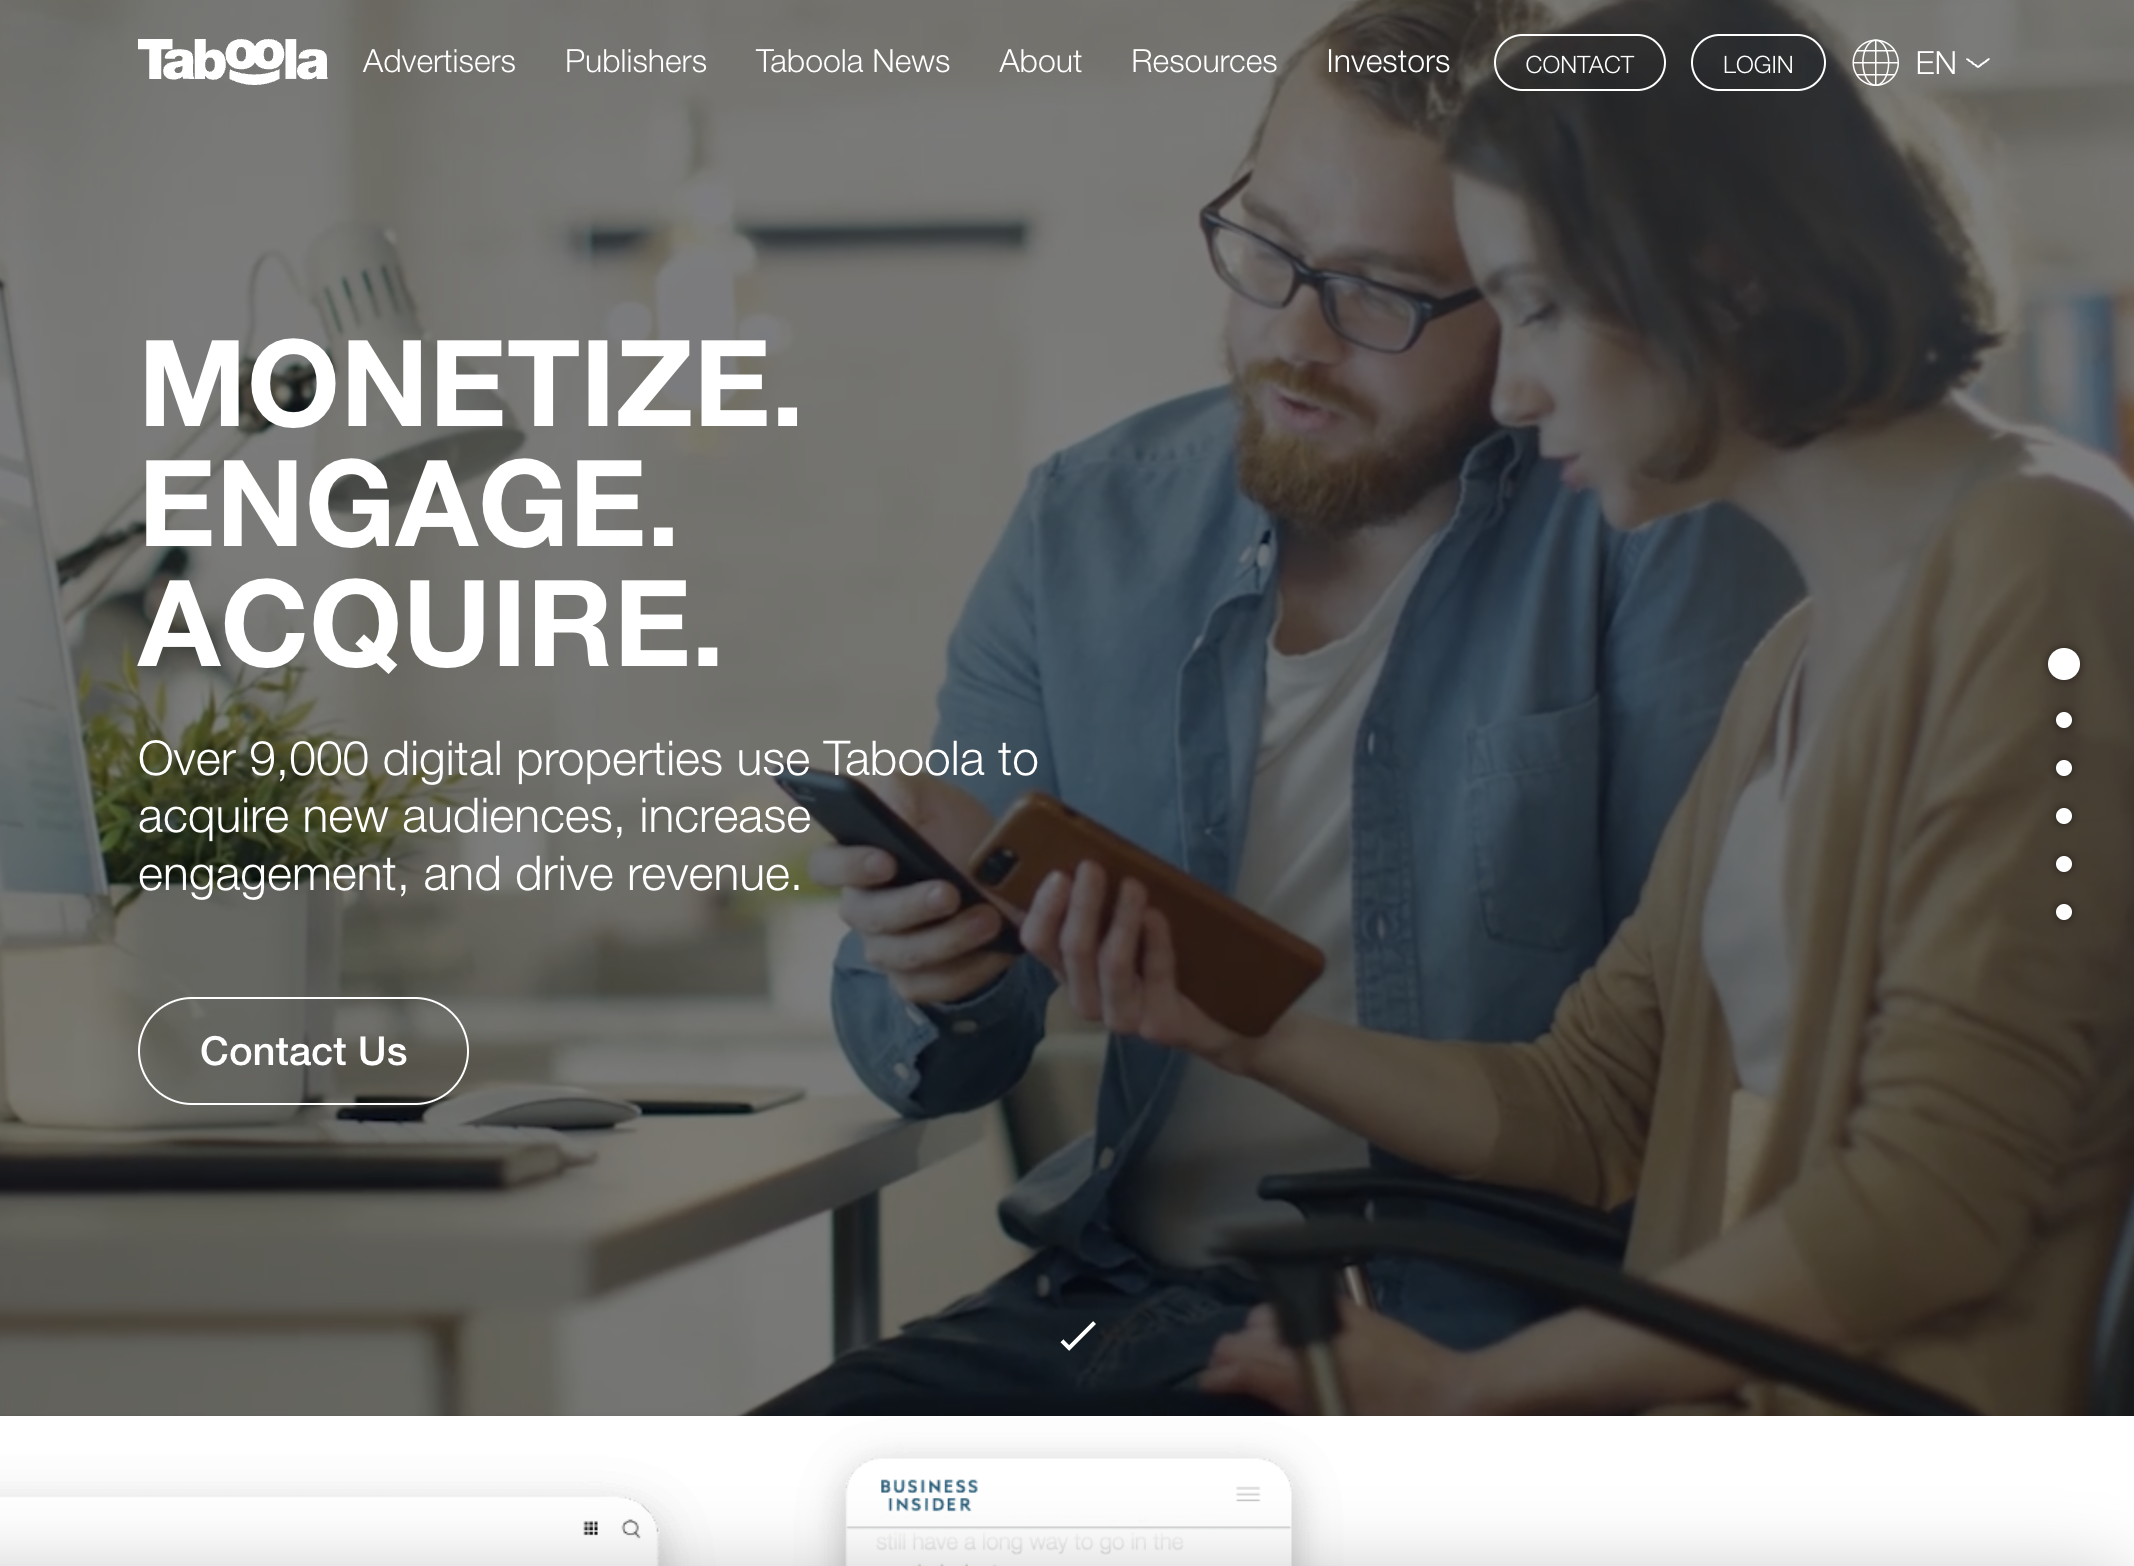Click the LOGIN button
2134x1566 pixels.
[1758, 61]
